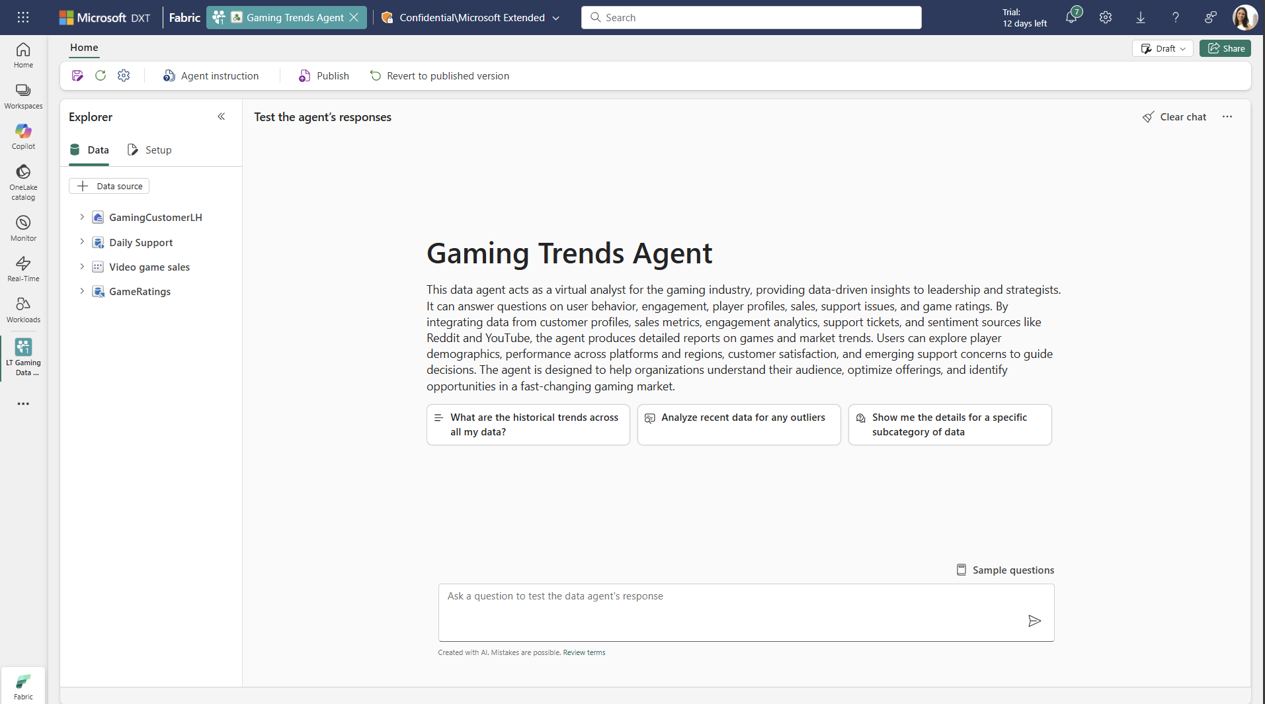Select GamingCustomerLH tree item
Image resolution: width=1265 pixels, height=704 pixels.
(x=155, y=217)
